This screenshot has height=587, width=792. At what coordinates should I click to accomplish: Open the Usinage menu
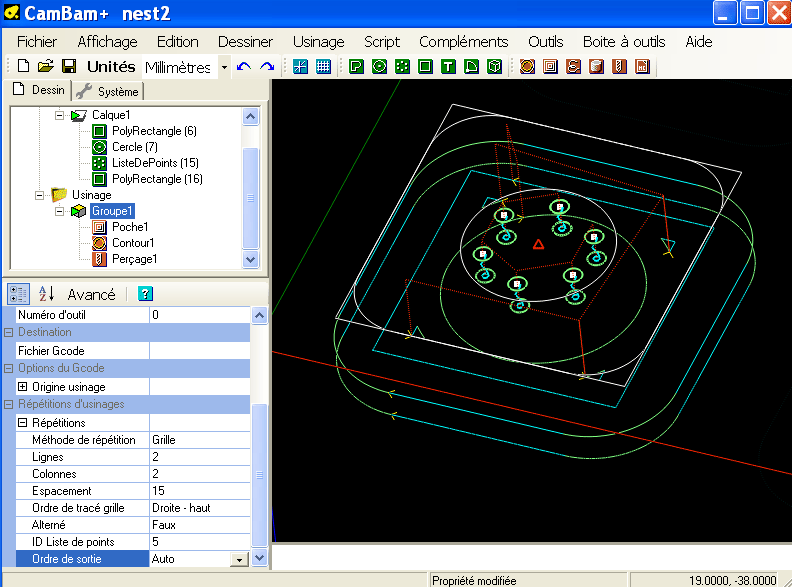pyautogui.click(x=318, y=42)
